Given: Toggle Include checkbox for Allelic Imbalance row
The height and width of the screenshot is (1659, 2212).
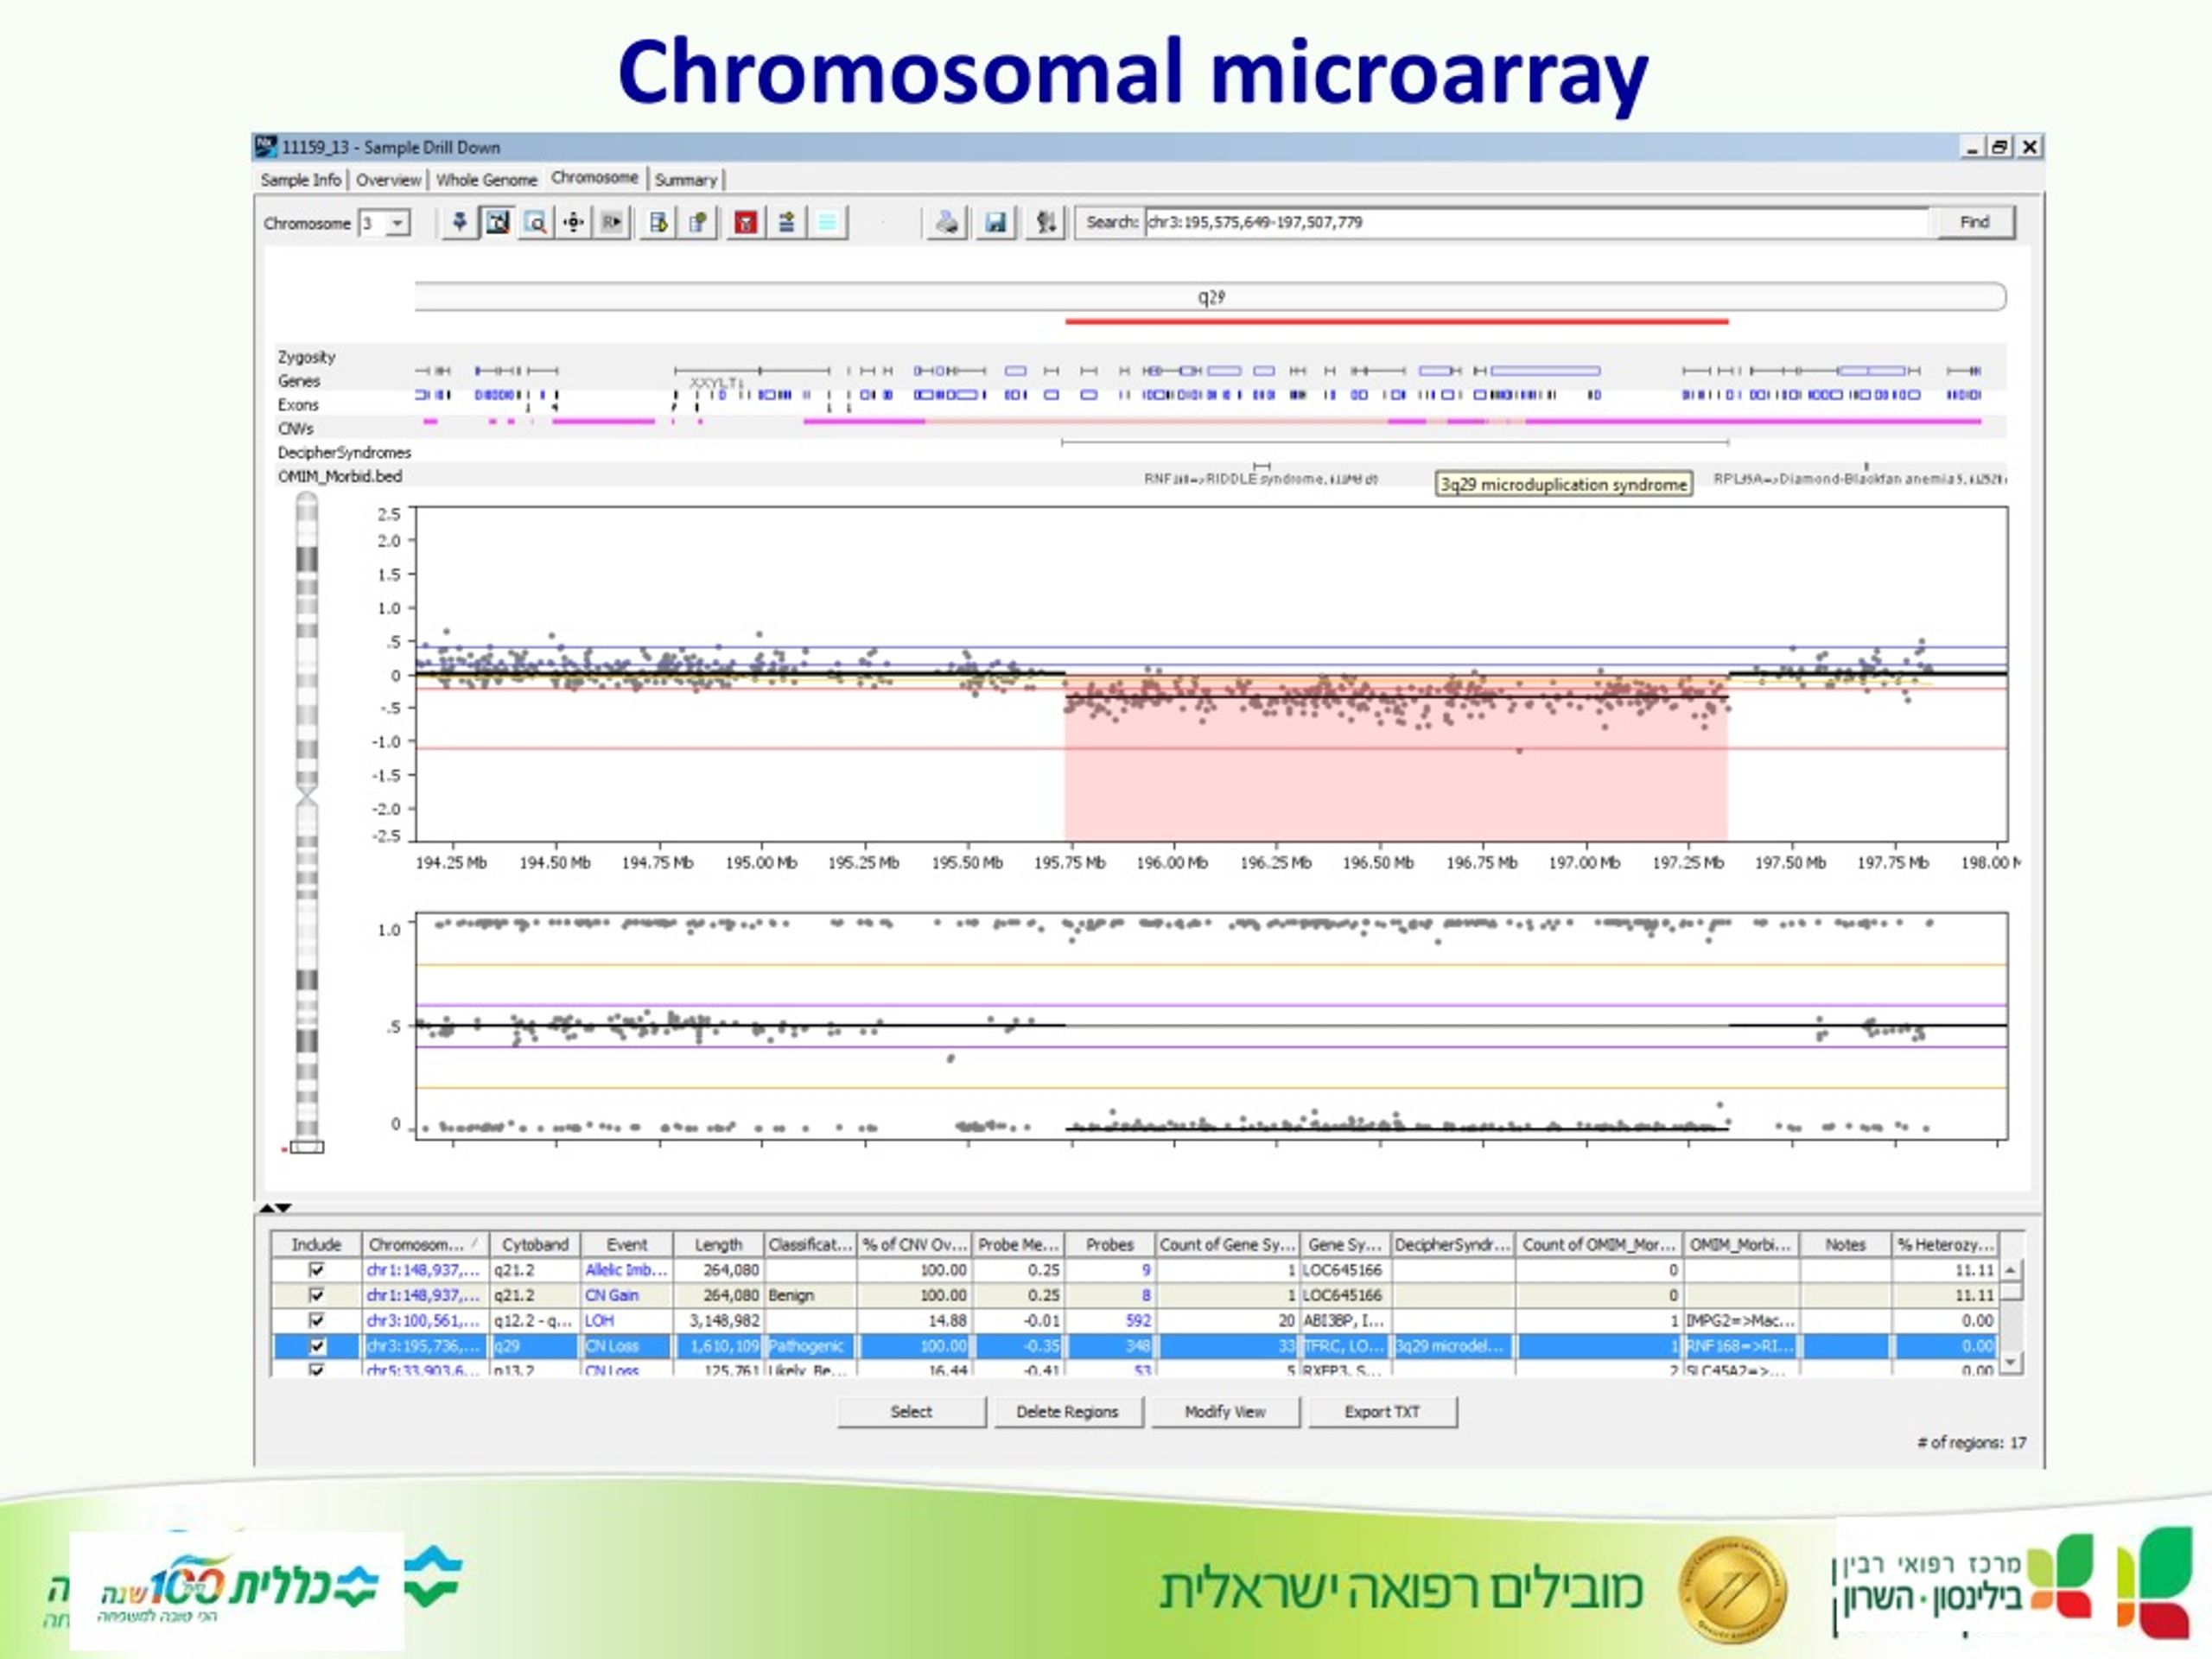Looking at the screenshot, I should (316, 1270).
